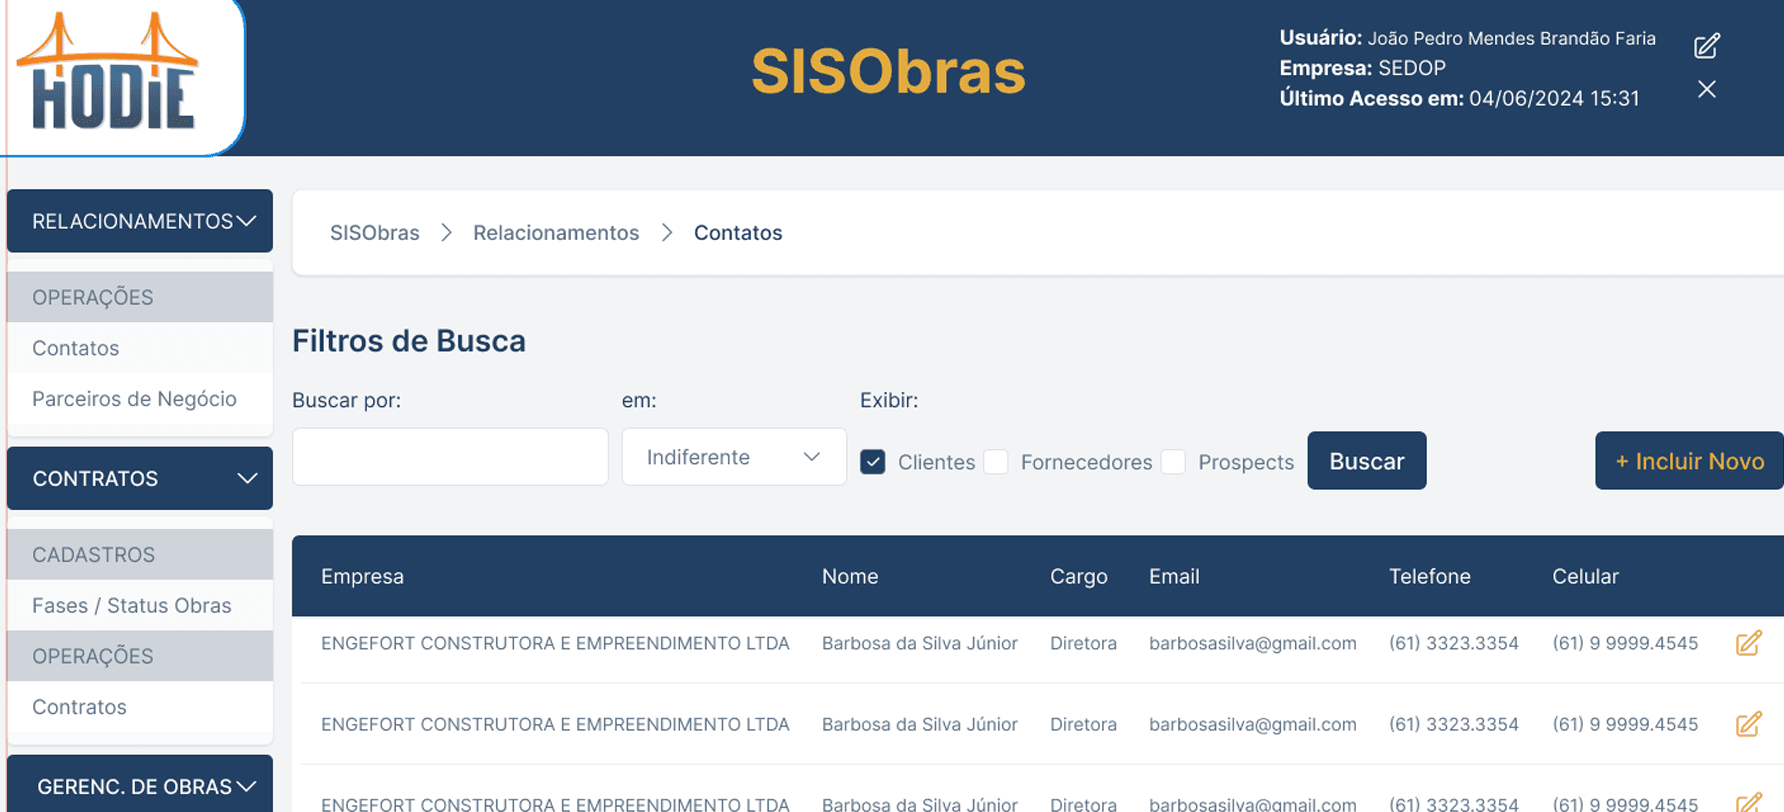Open Contatos in the sidebar
Image resolution: width=1784 pixels, height=812 pixels.
tap(76, 348)
